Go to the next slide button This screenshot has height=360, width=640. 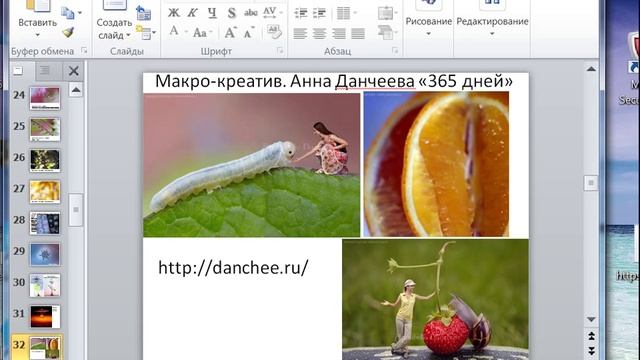[x=591, y=350]
